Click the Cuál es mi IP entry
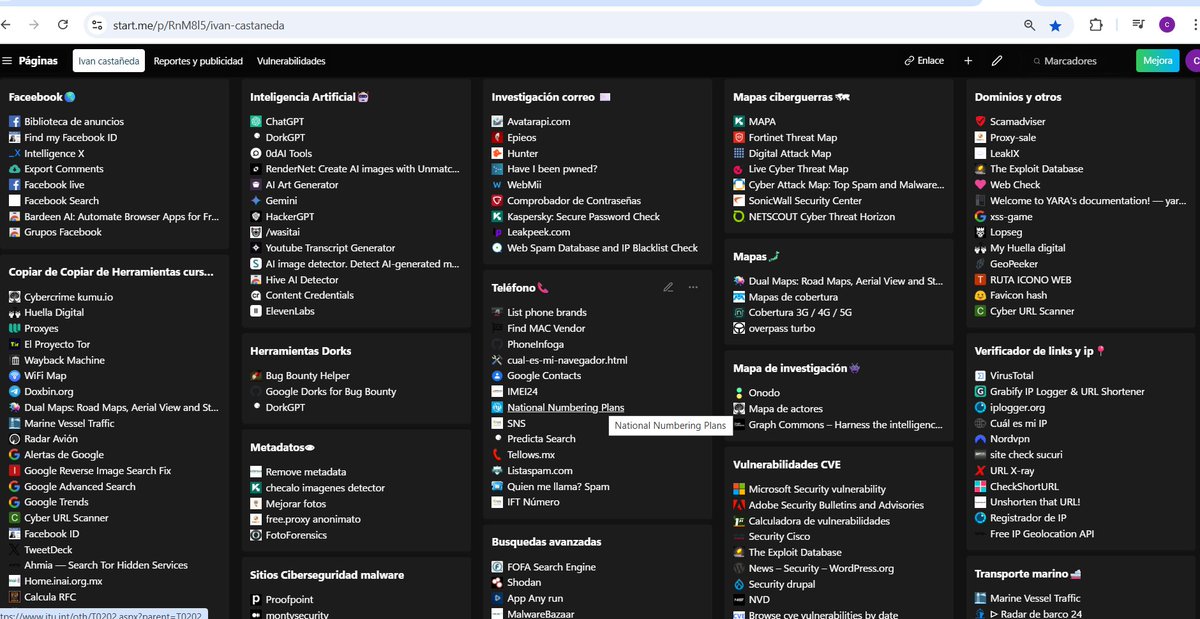This screenshot has height=619, width=1200. pyautogui.click(x=1019, y=424)
